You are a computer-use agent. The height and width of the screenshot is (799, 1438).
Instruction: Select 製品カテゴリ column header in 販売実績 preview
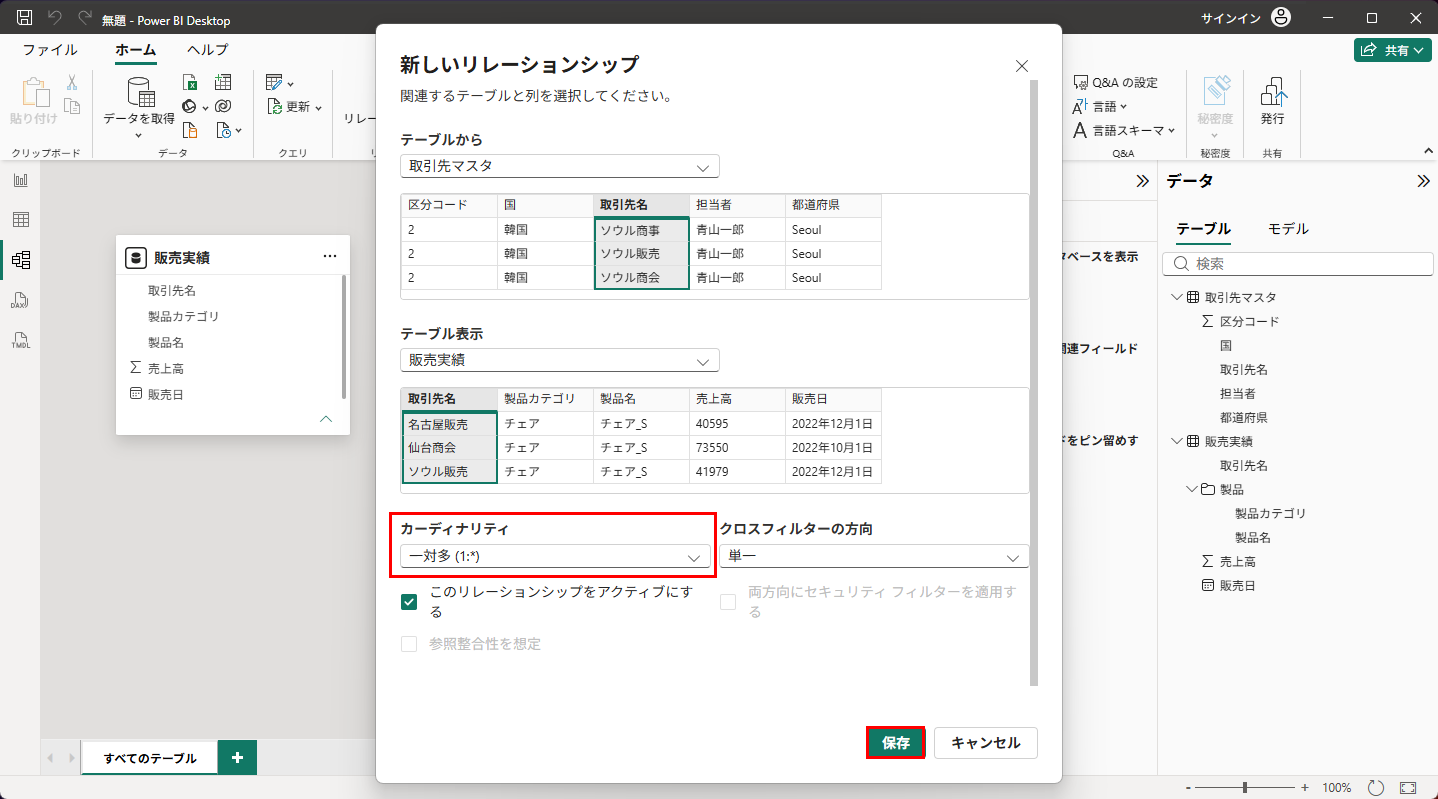pyautogui.click(x=545, y=399)
